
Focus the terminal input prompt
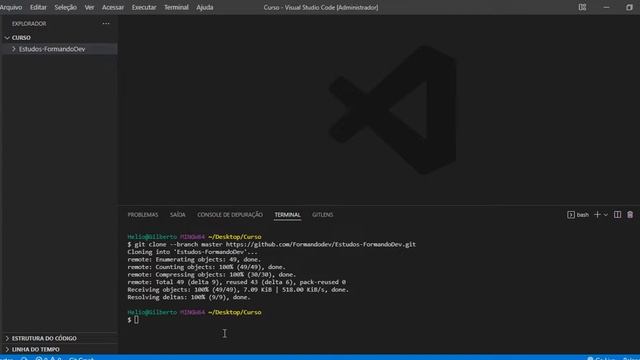click(136, 320)
